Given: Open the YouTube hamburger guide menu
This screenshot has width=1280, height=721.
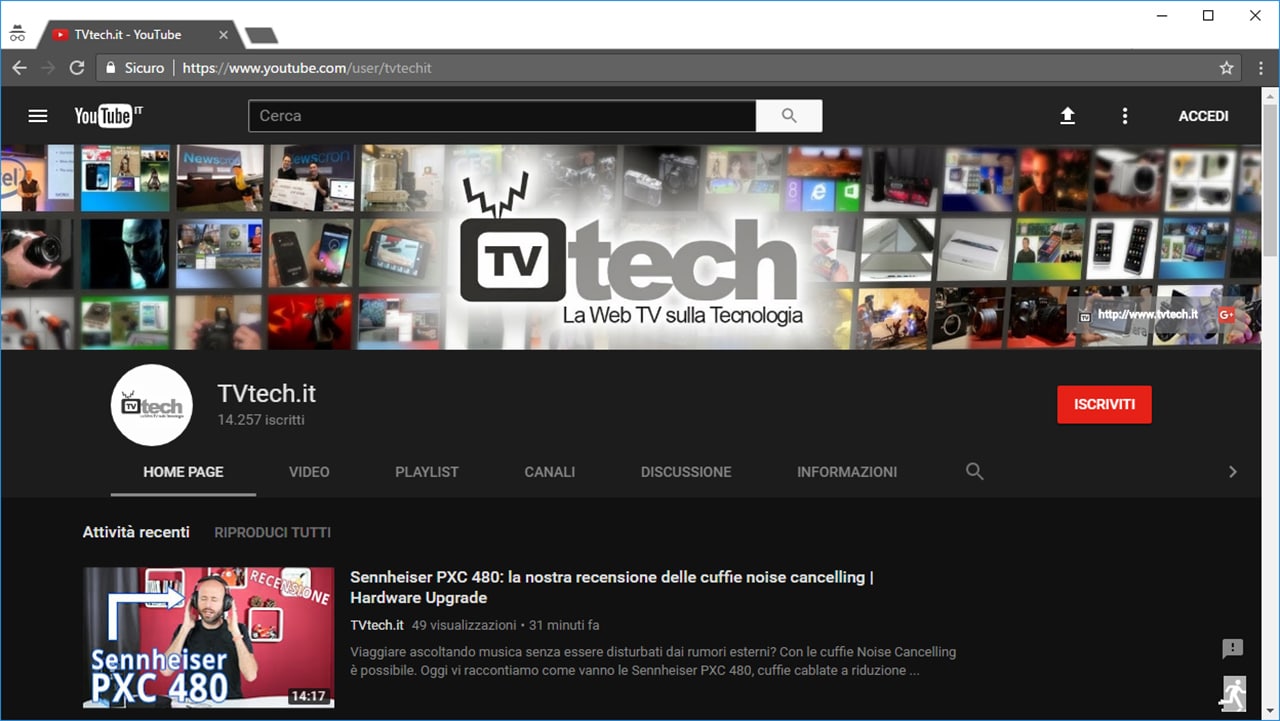Looking at the screenshot, I should click(38, 116).
